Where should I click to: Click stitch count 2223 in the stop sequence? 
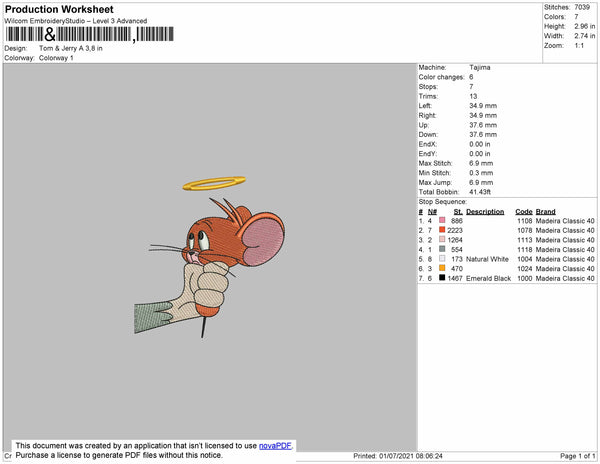point(455,230)
